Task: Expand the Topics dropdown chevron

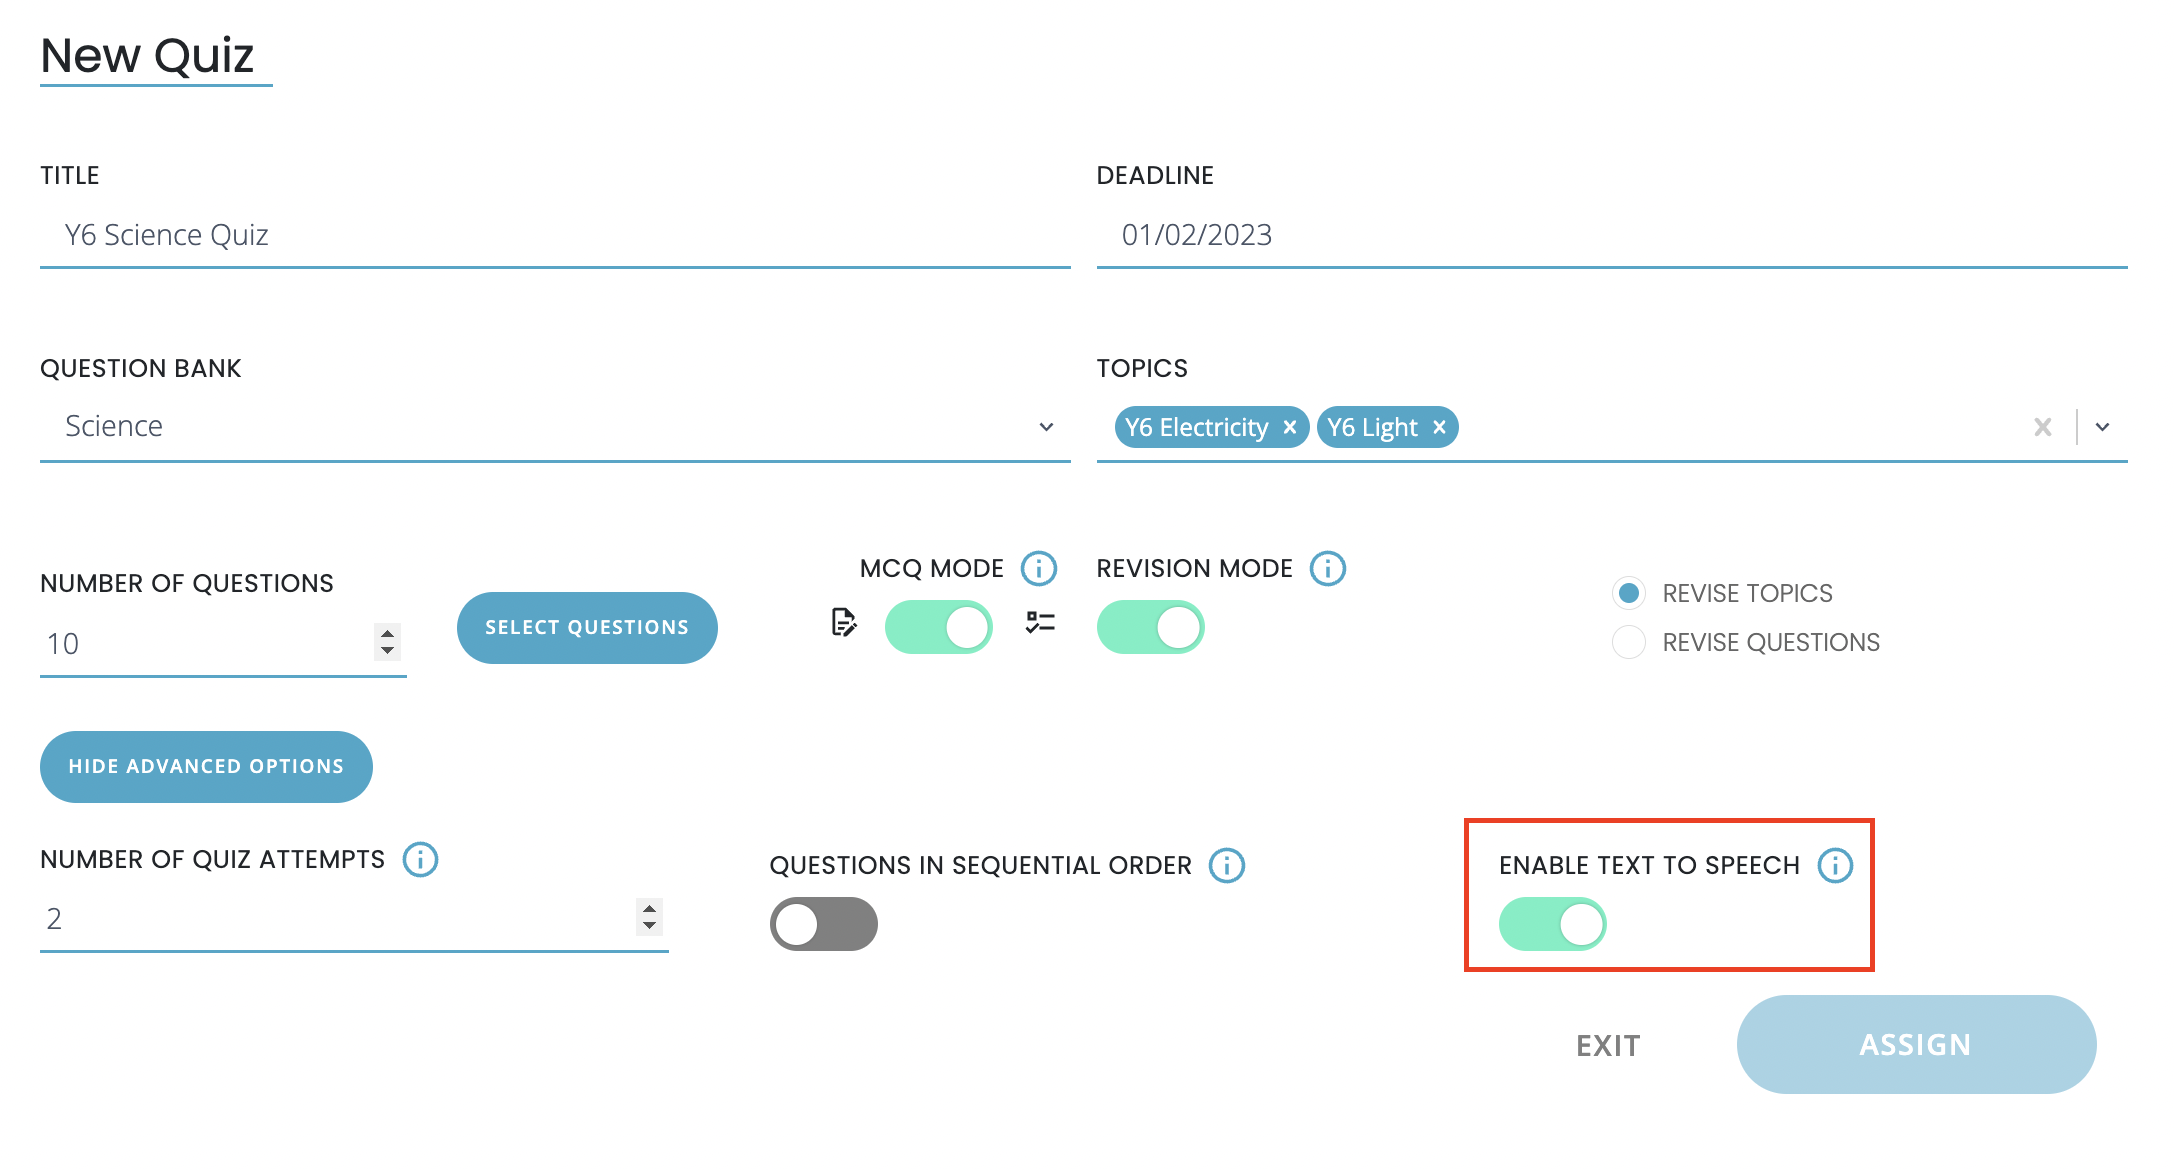Action: coord(2103,428)
